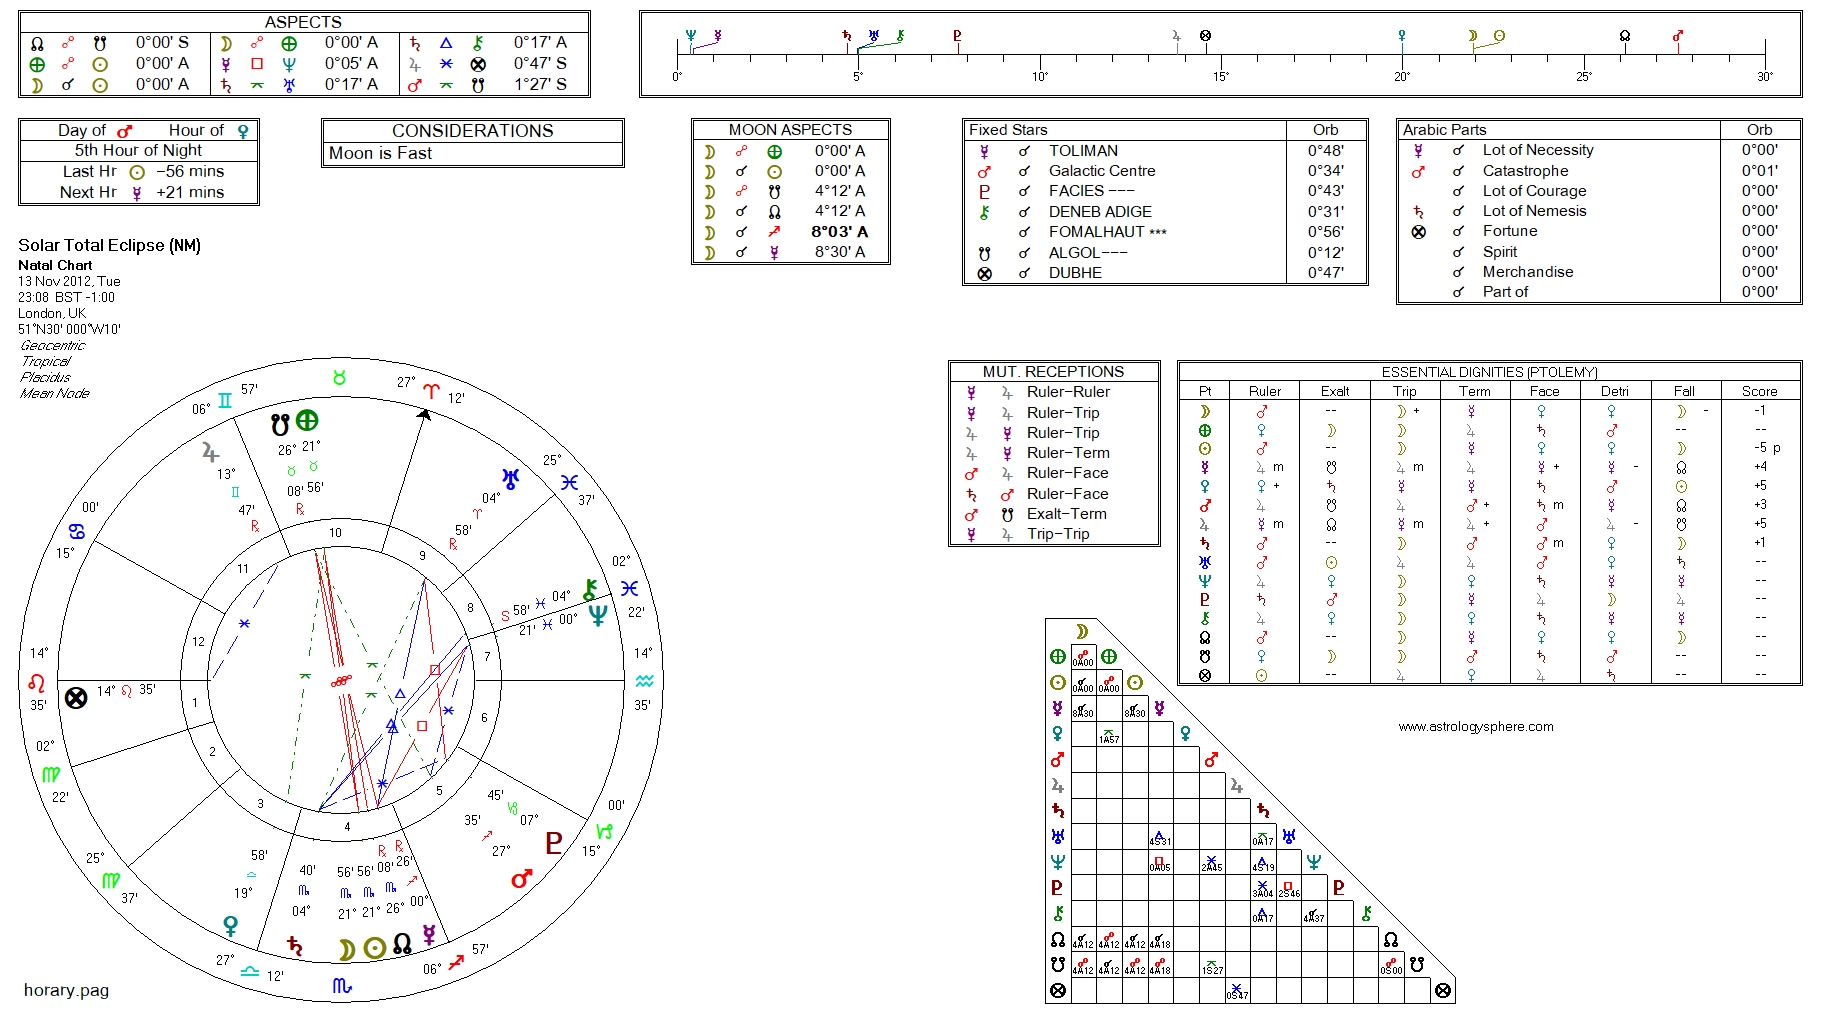The height and width of the screenshot is (1013, 1821).
Task: Select the Neptune trident in the chart wheel
Action: [598, 615]
